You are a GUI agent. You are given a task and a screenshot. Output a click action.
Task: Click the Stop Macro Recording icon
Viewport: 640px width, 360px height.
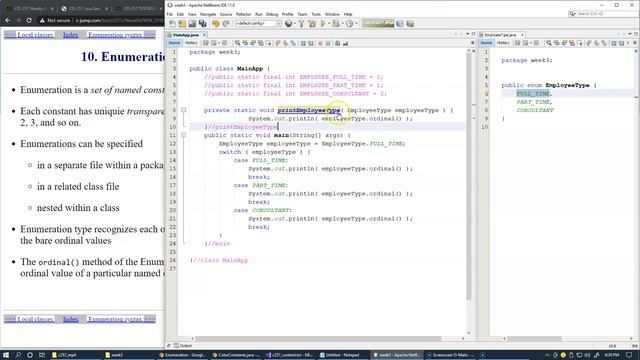click(x=328, y=43)
